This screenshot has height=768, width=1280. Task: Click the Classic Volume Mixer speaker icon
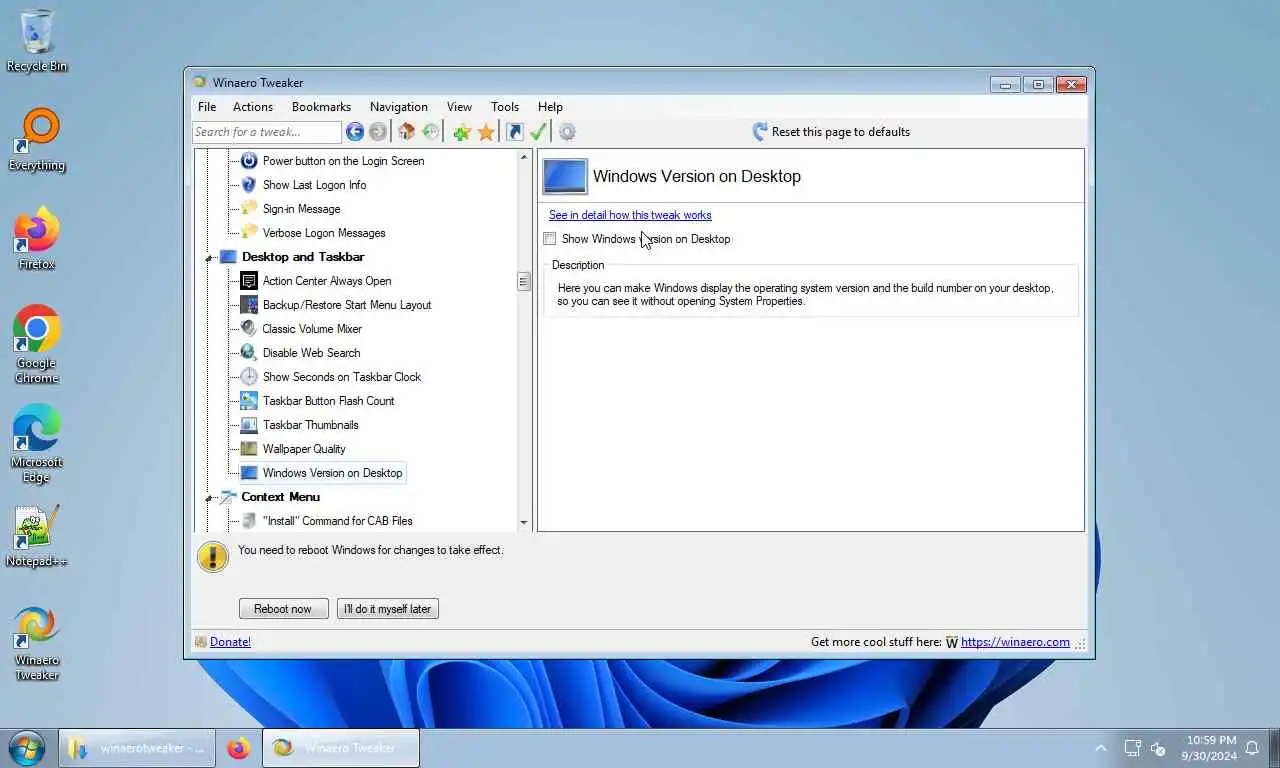pos(249,329)
